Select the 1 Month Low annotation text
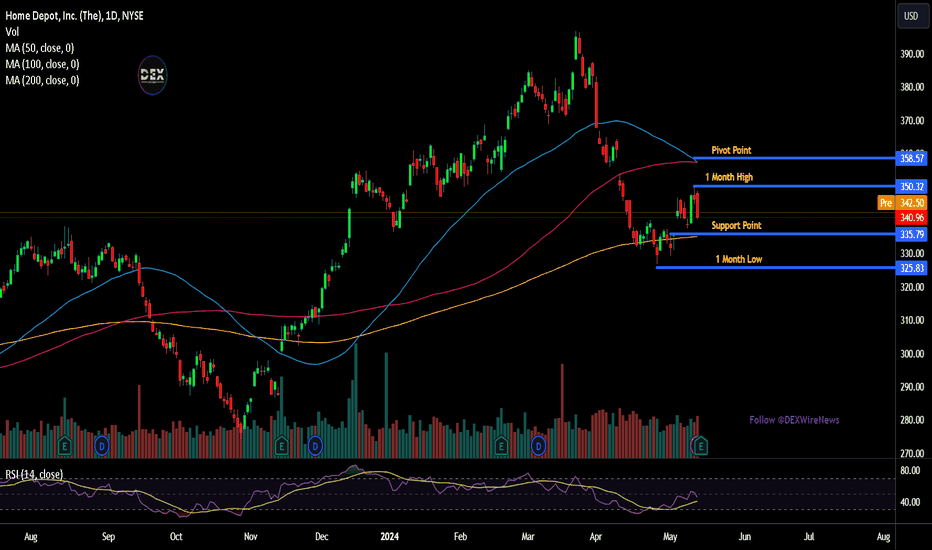932x550 pixels. [x=738, y=259]
